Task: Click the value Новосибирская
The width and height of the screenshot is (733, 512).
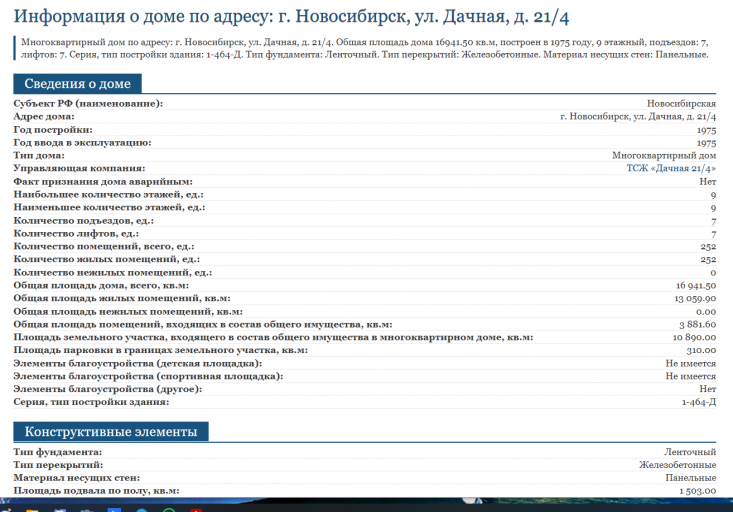Action: [x=681, y=103]
